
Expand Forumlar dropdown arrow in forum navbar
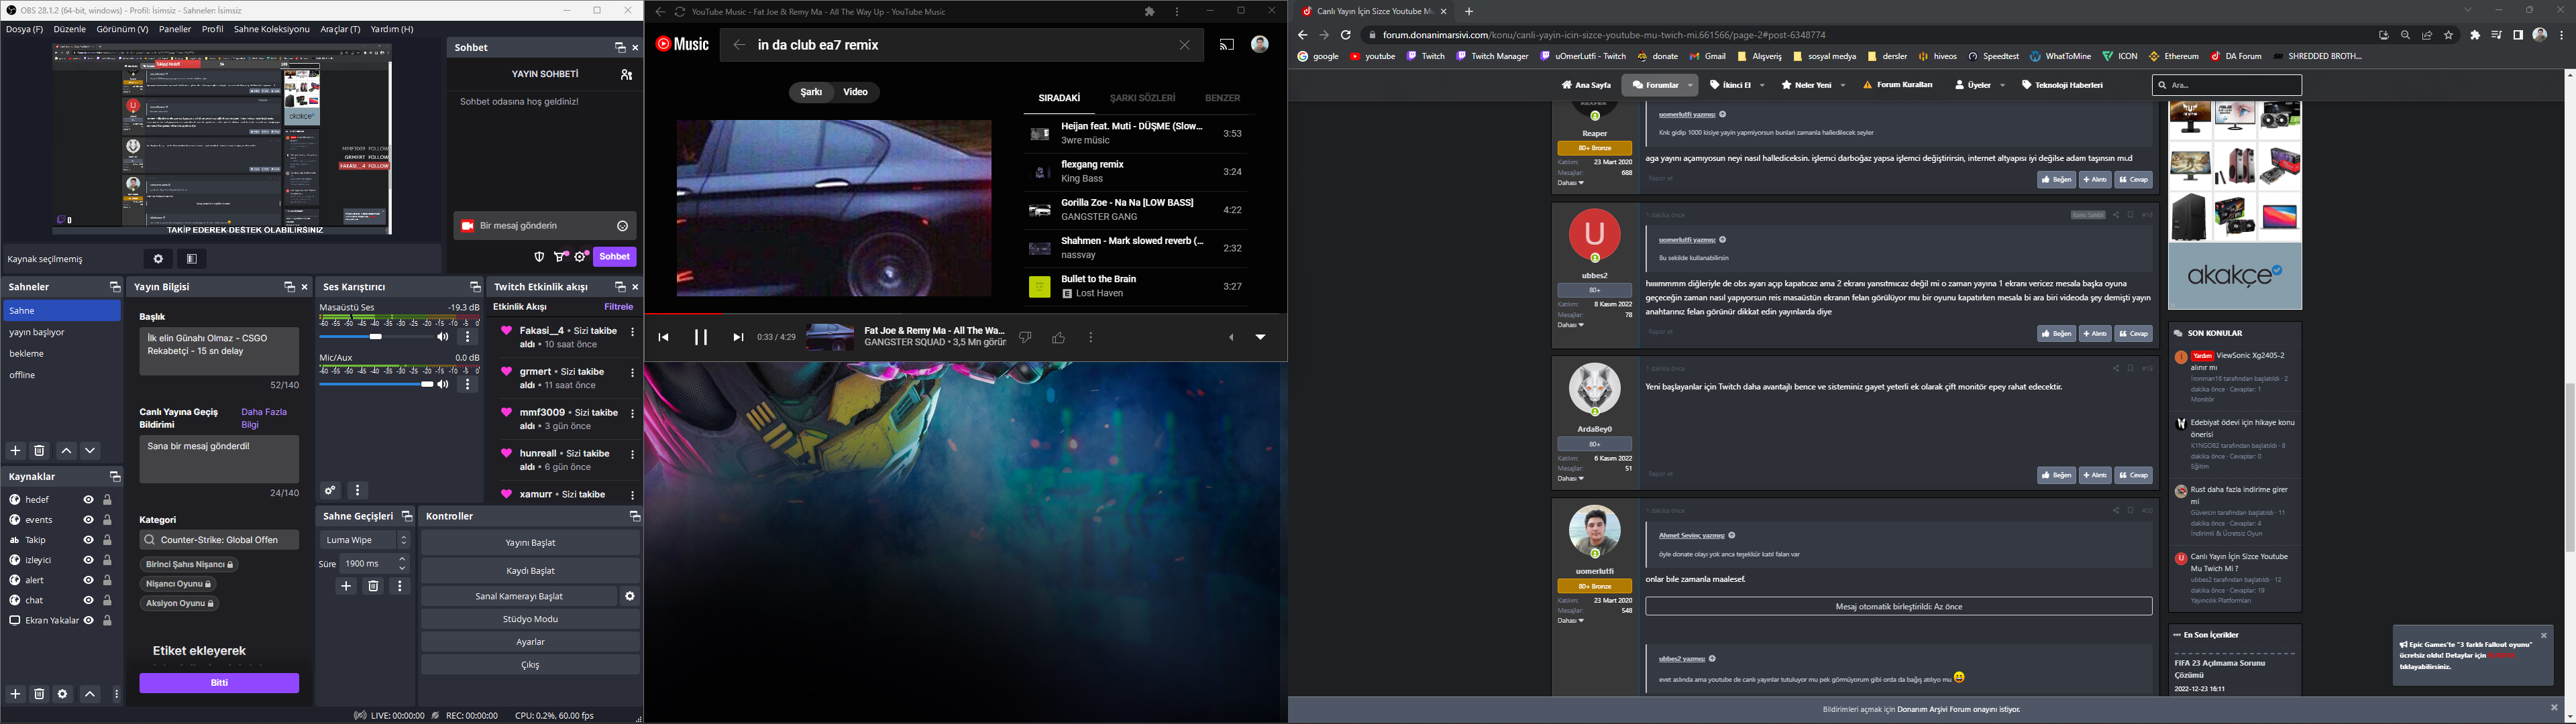pyautogui.click(x=1690, y=86)
